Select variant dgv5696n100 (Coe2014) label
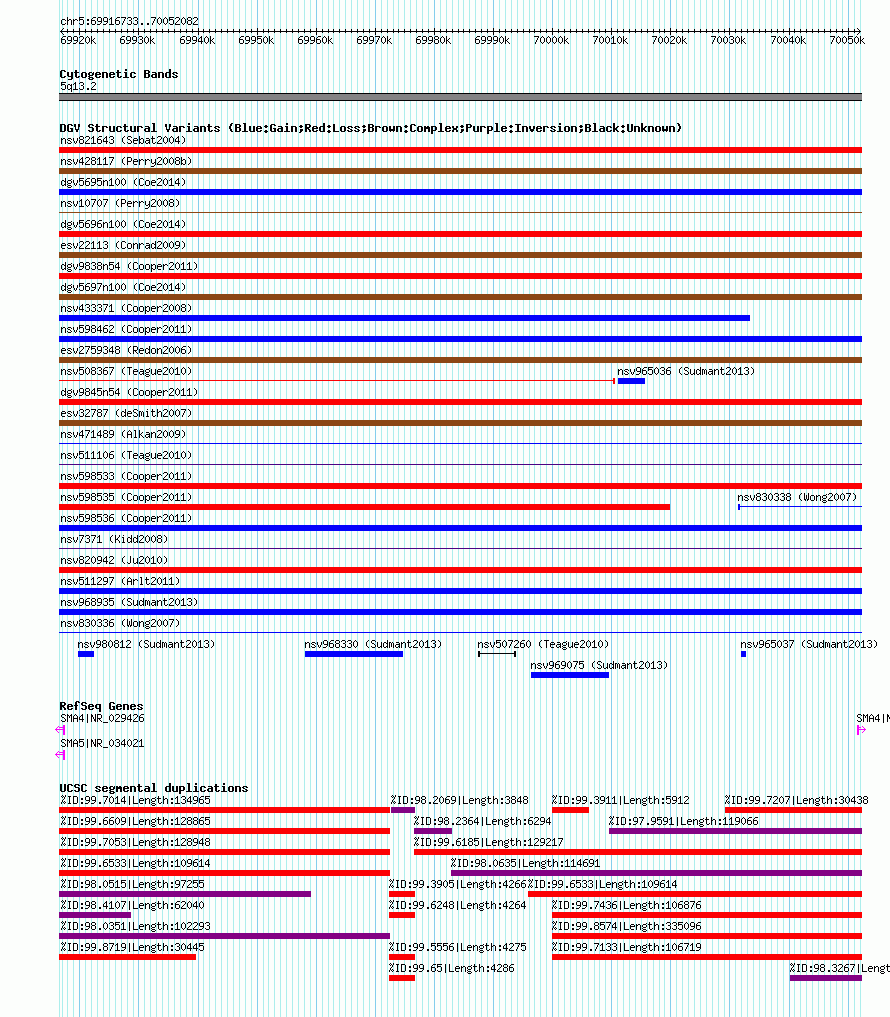 123,224
